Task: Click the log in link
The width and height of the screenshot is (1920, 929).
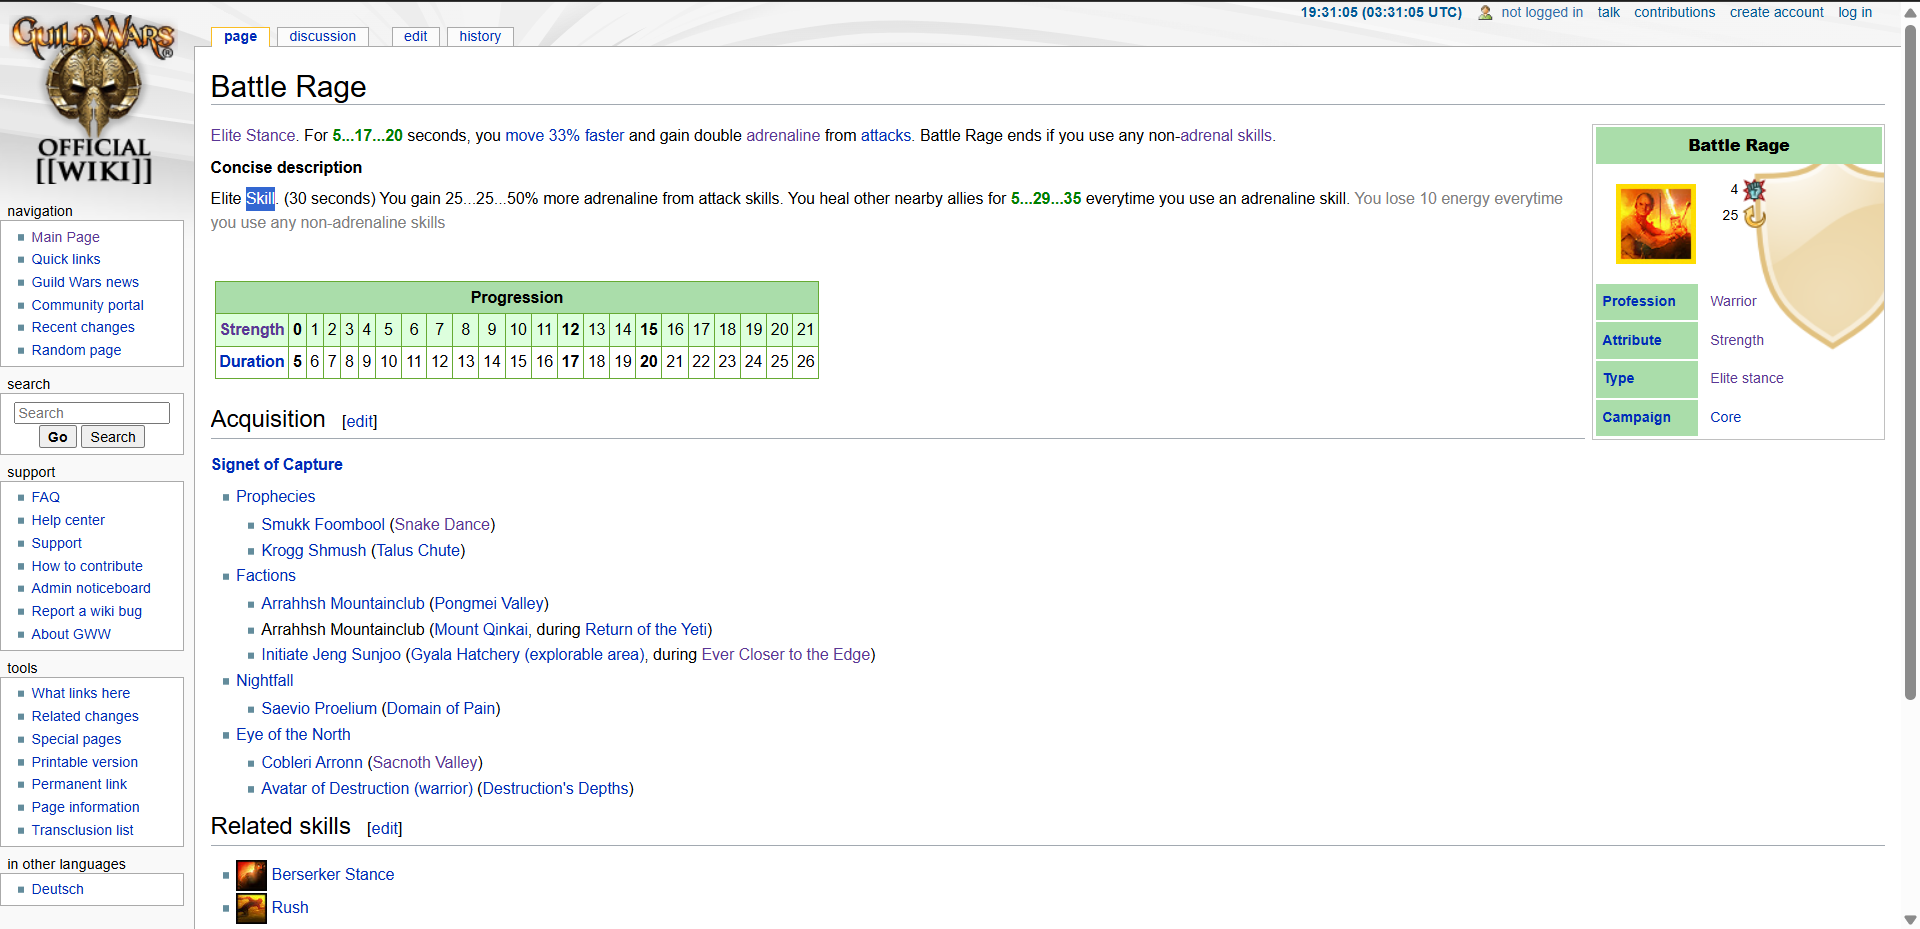Action: coord(1855,12)
